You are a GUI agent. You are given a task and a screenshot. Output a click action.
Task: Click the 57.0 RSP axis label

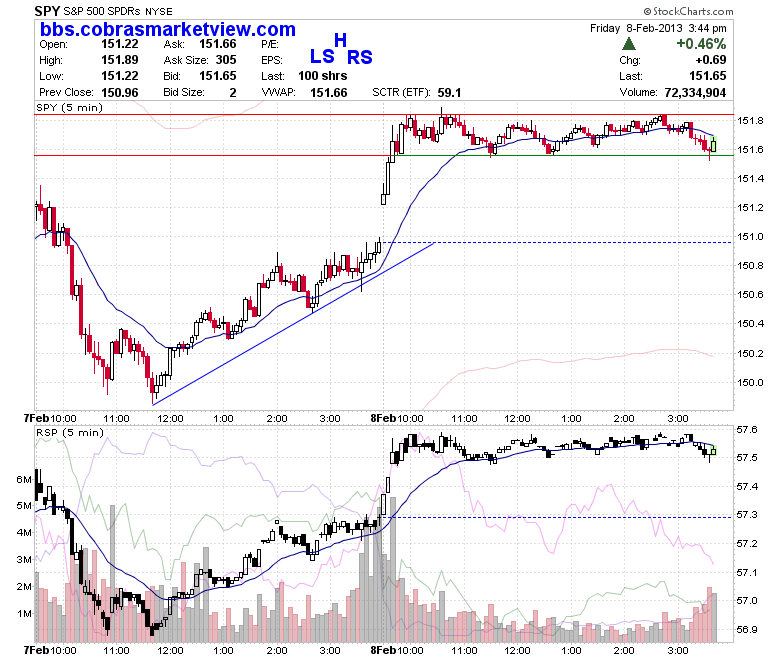747,600
